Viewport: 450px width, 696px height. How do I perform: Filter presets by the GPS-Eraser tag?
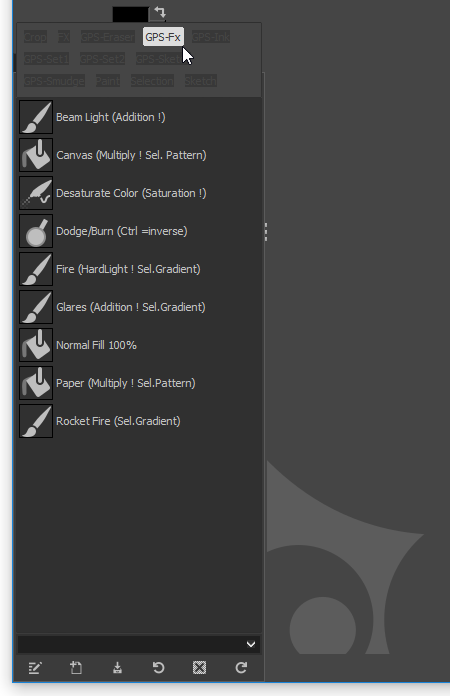(x=107, y=37)
